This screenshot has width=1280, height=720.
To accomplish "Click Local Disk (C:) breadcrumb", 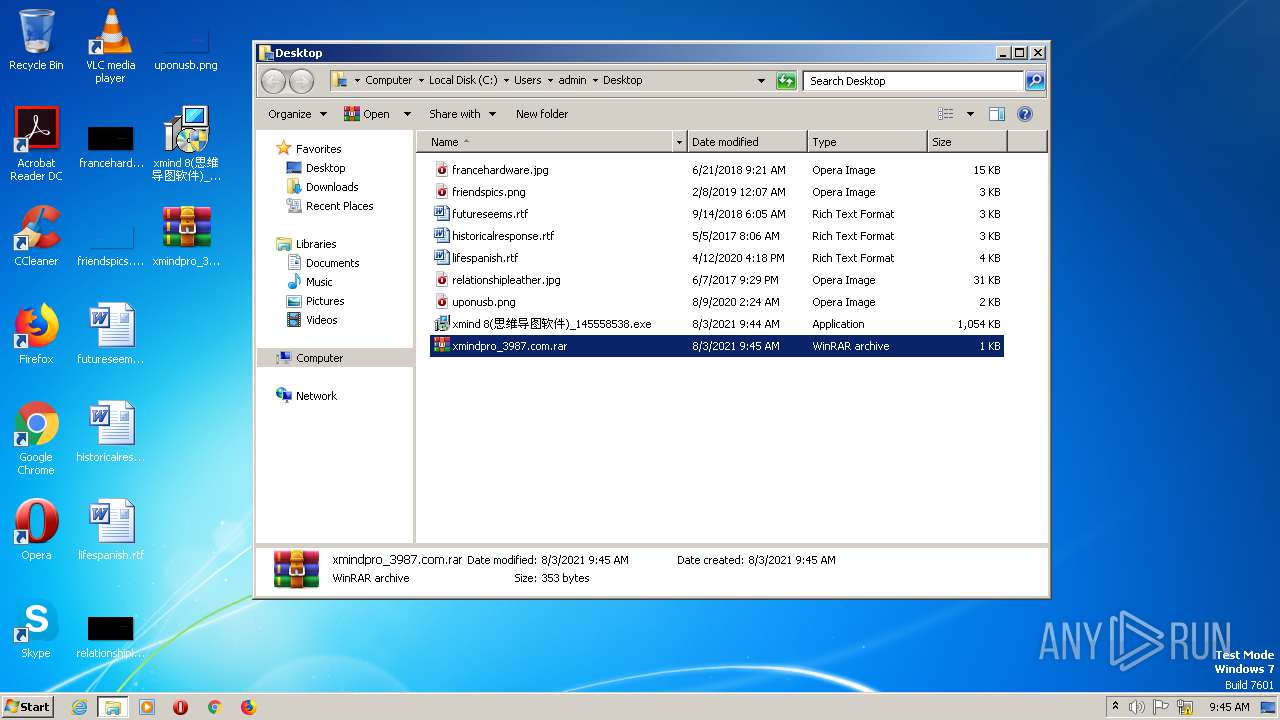I will coord(463,80).
